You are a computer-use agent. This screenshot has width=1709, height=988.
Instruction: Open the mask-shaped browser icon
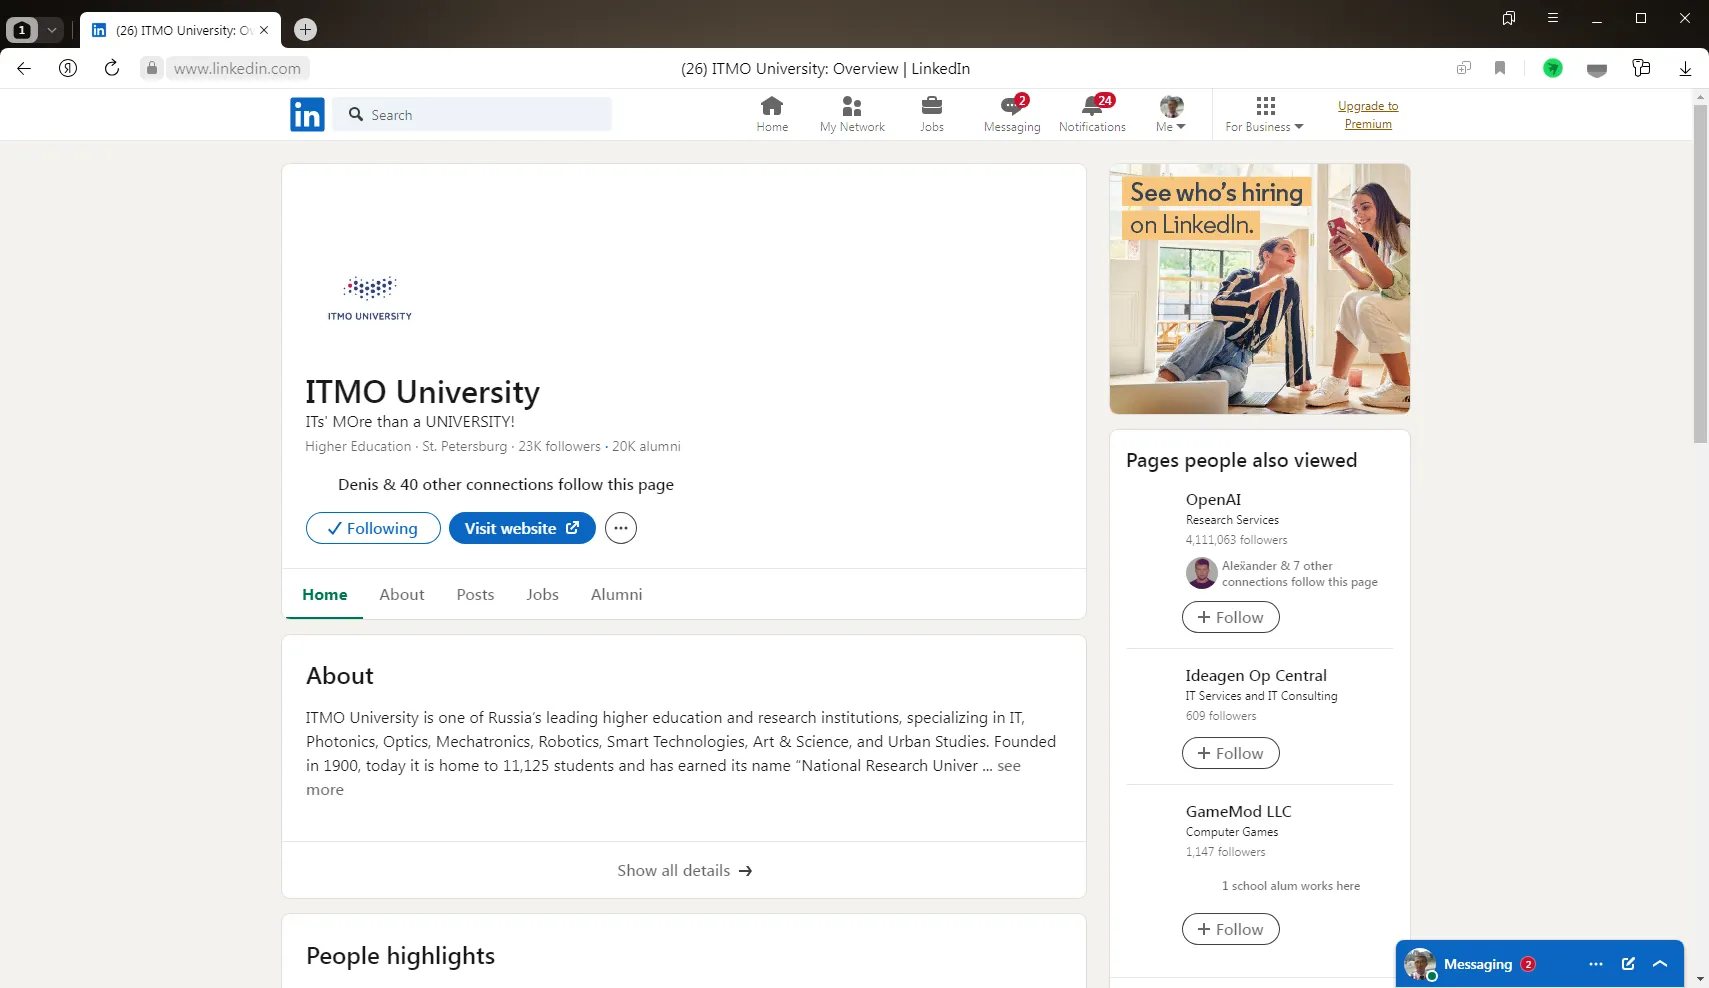(x=1597, y=69)
